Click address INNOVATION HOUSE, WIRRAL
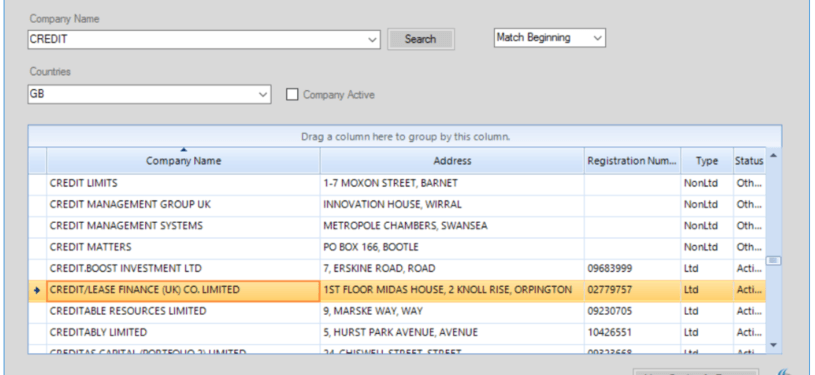This screenshot has height=375, width=815. (x=392, y=204)
